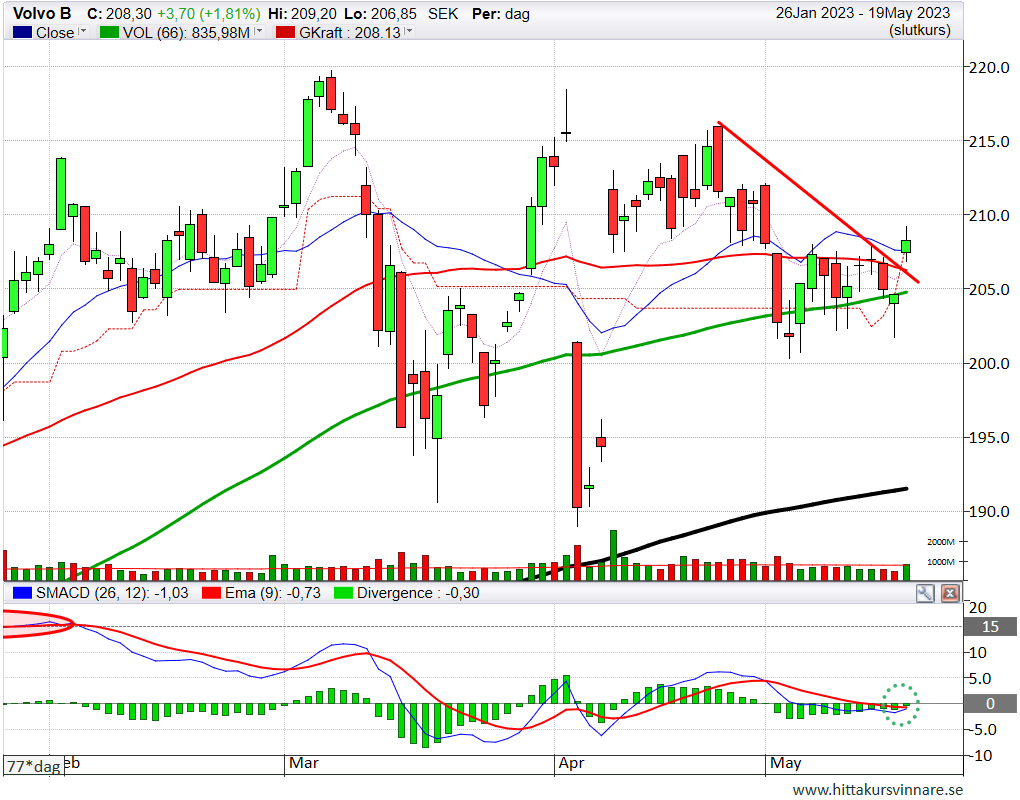
Task: Click the date range 26Jan 2023 - 19May 2023
Action: (x=863, y=13)
